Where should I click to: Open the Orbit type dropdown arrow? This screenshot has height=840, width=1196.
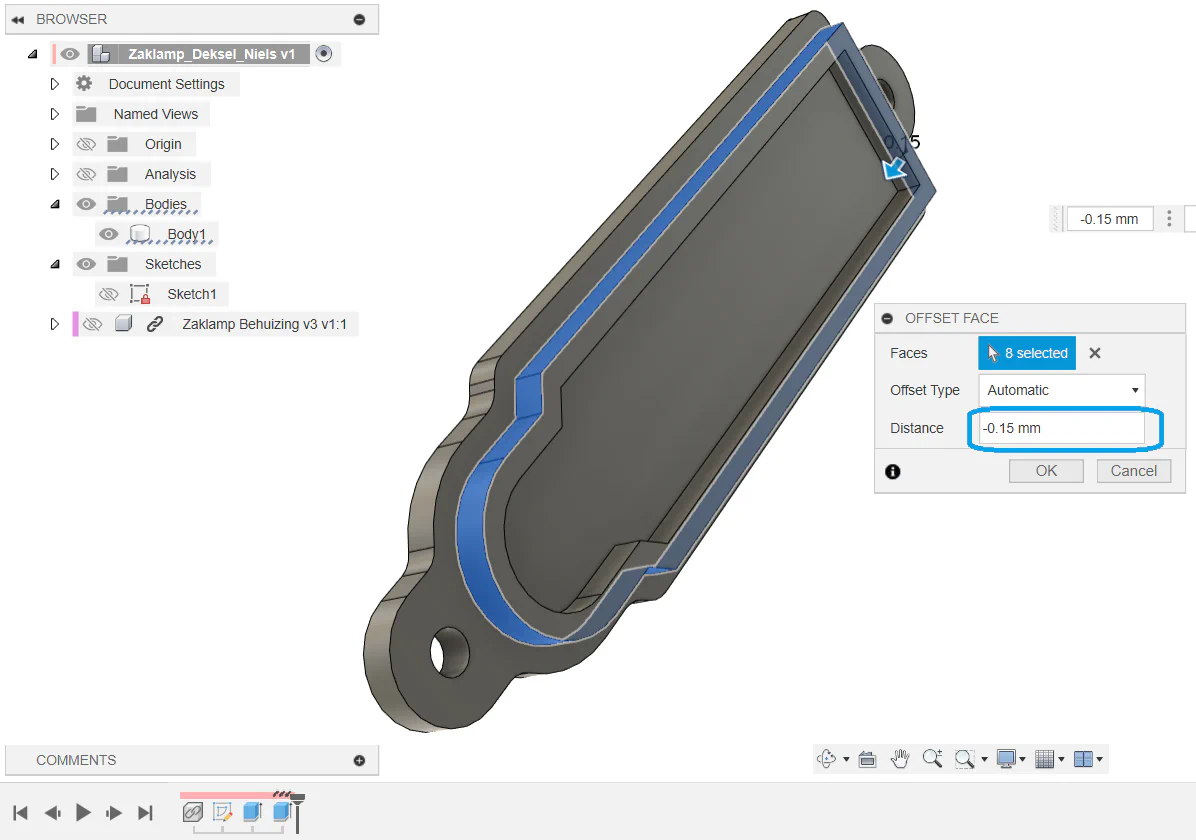846,759
